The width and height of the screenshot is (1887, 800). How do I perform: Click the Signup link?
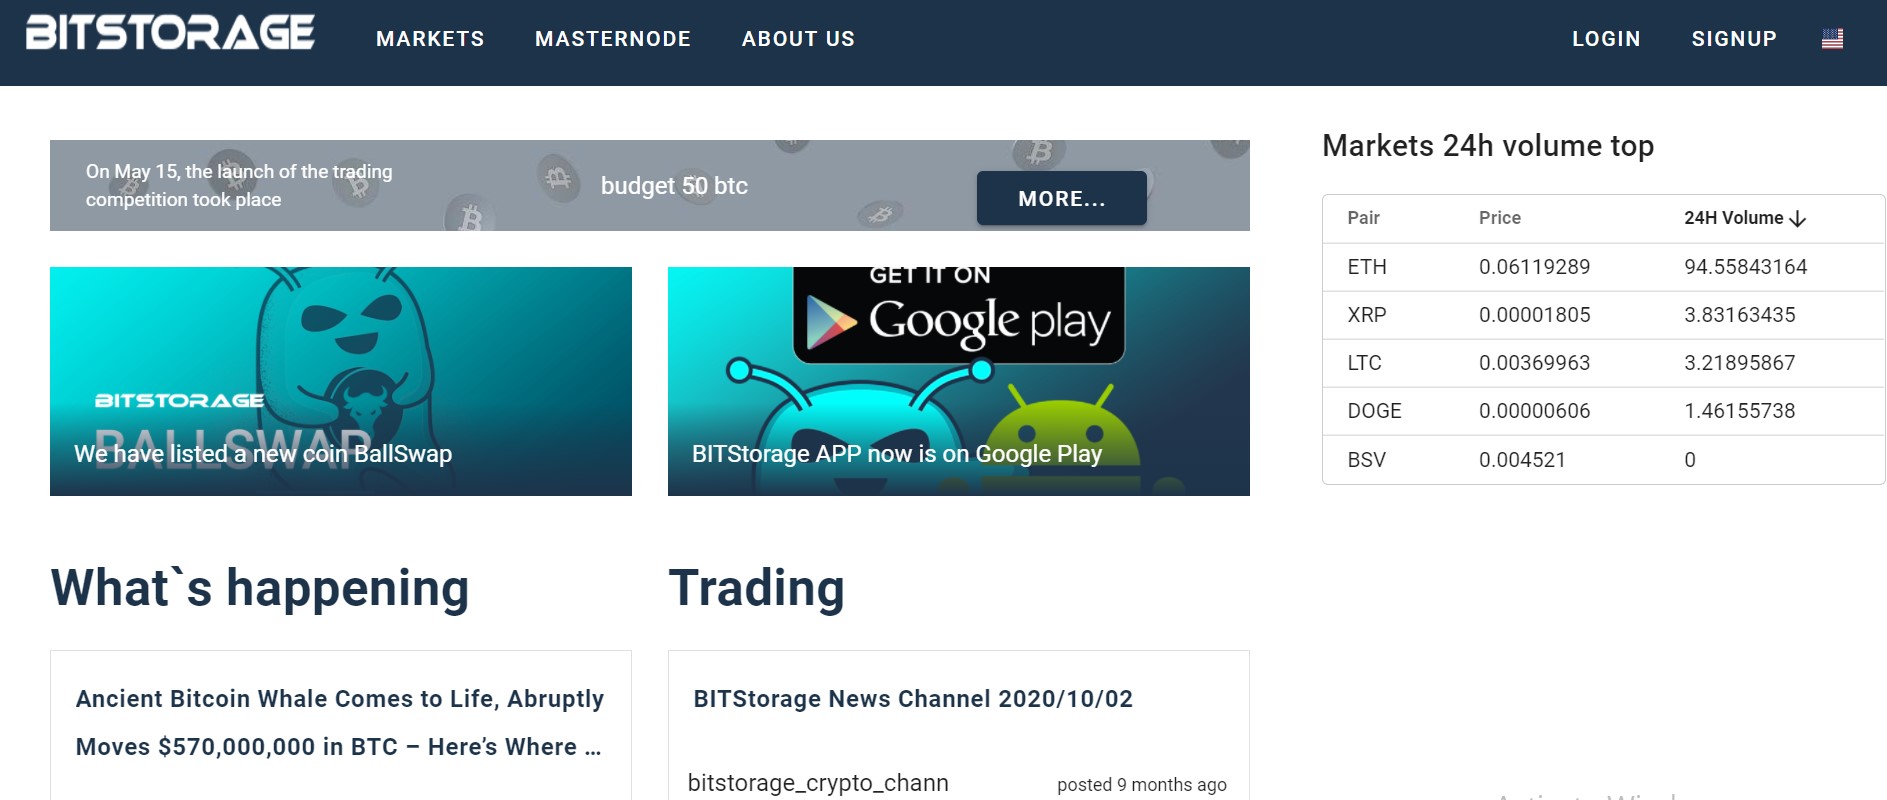click(1734, 39)
